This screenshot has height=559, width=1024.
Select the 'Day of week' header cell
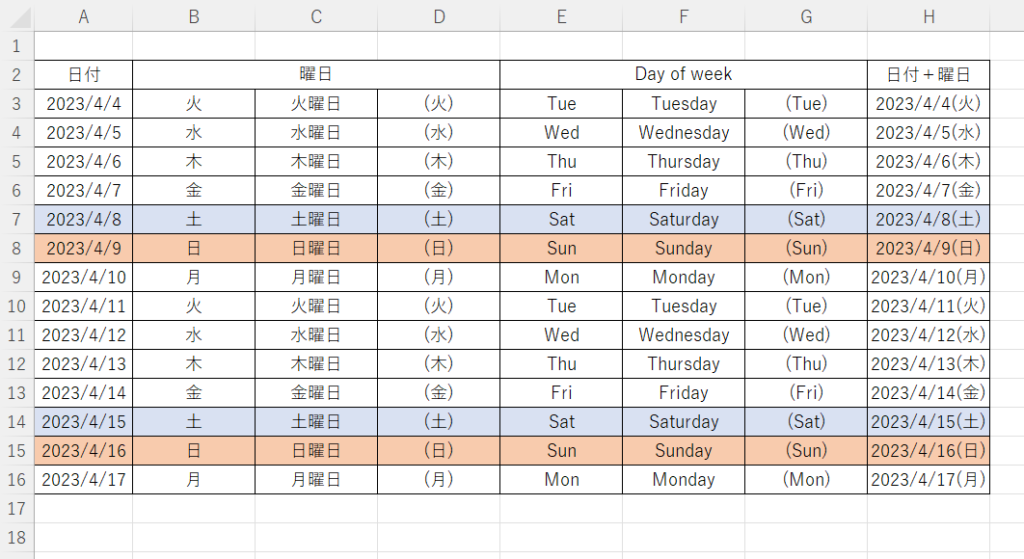click(683, 74)
